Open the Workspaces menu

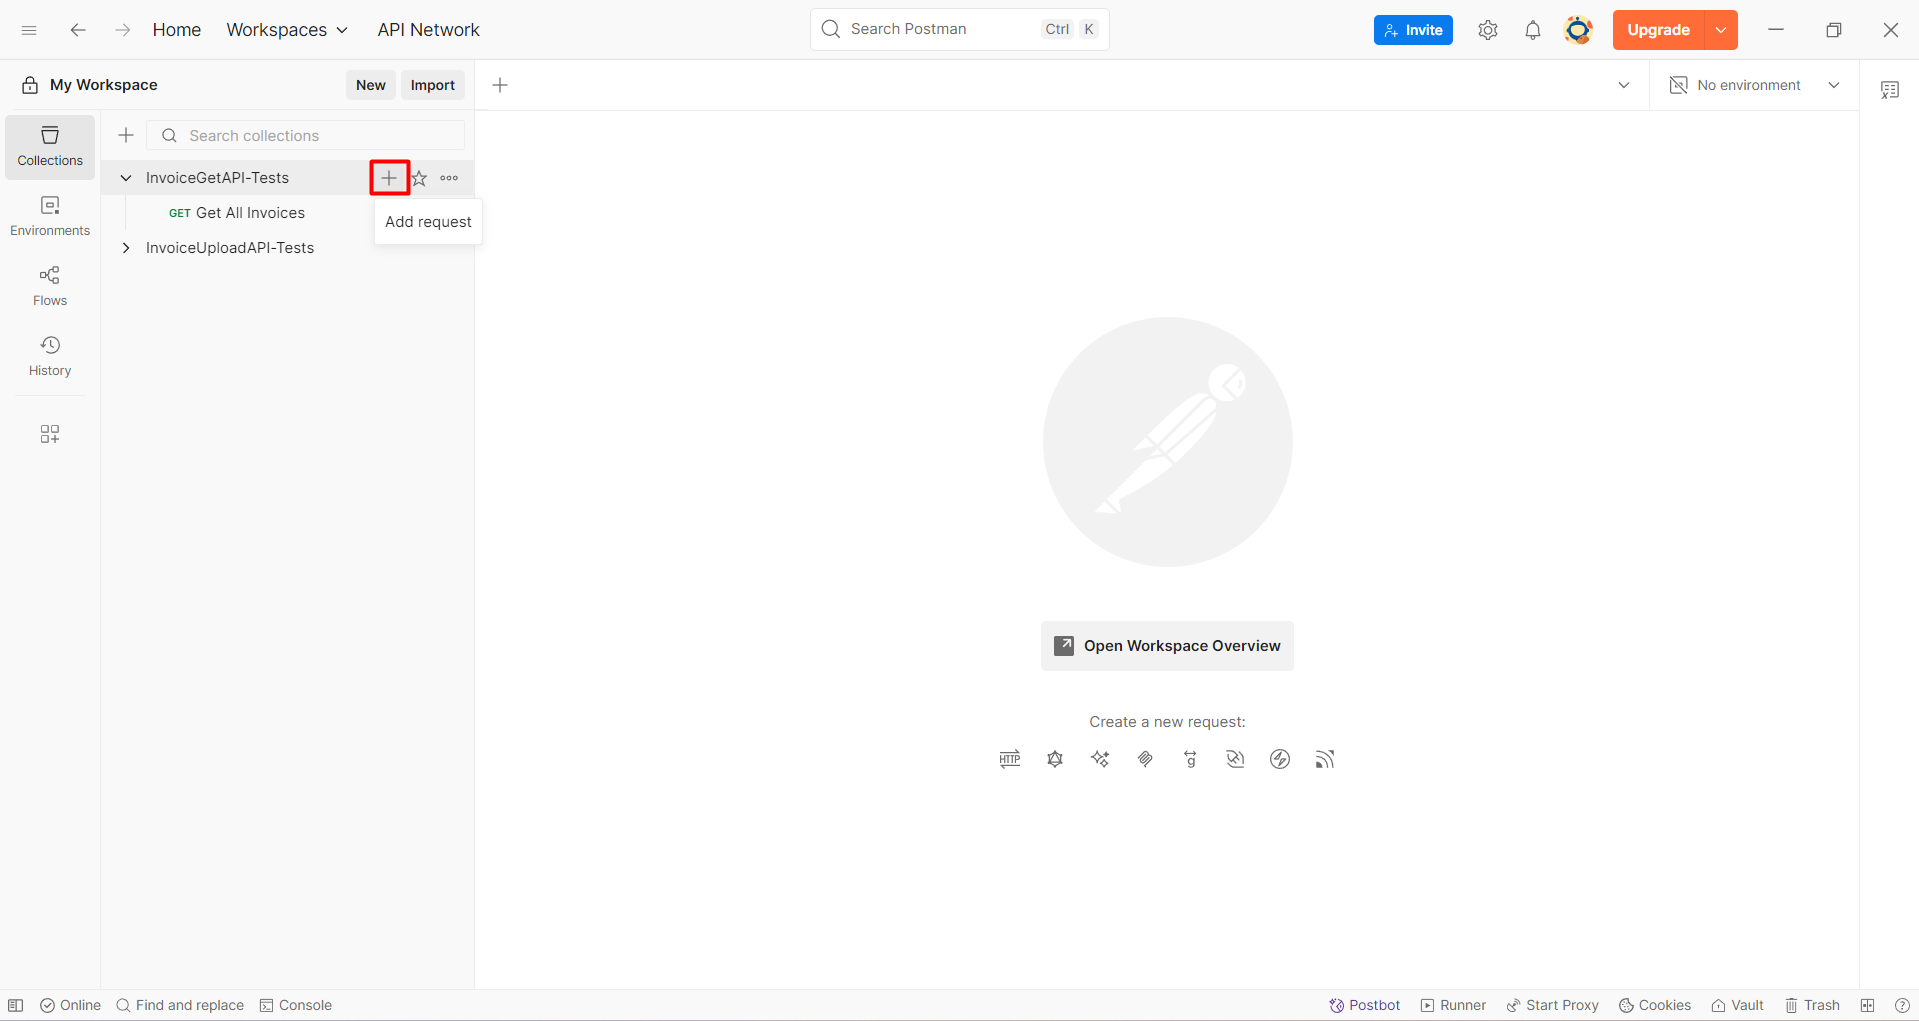click(x=287, y=30)
